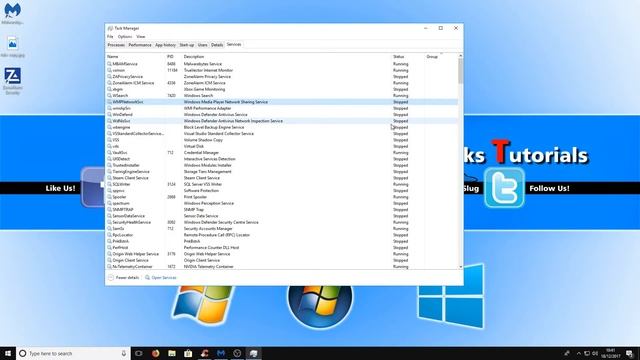This screenshot has height=360, width=640.
Task: Sort services by the Name column header
Action: point(136,57)
